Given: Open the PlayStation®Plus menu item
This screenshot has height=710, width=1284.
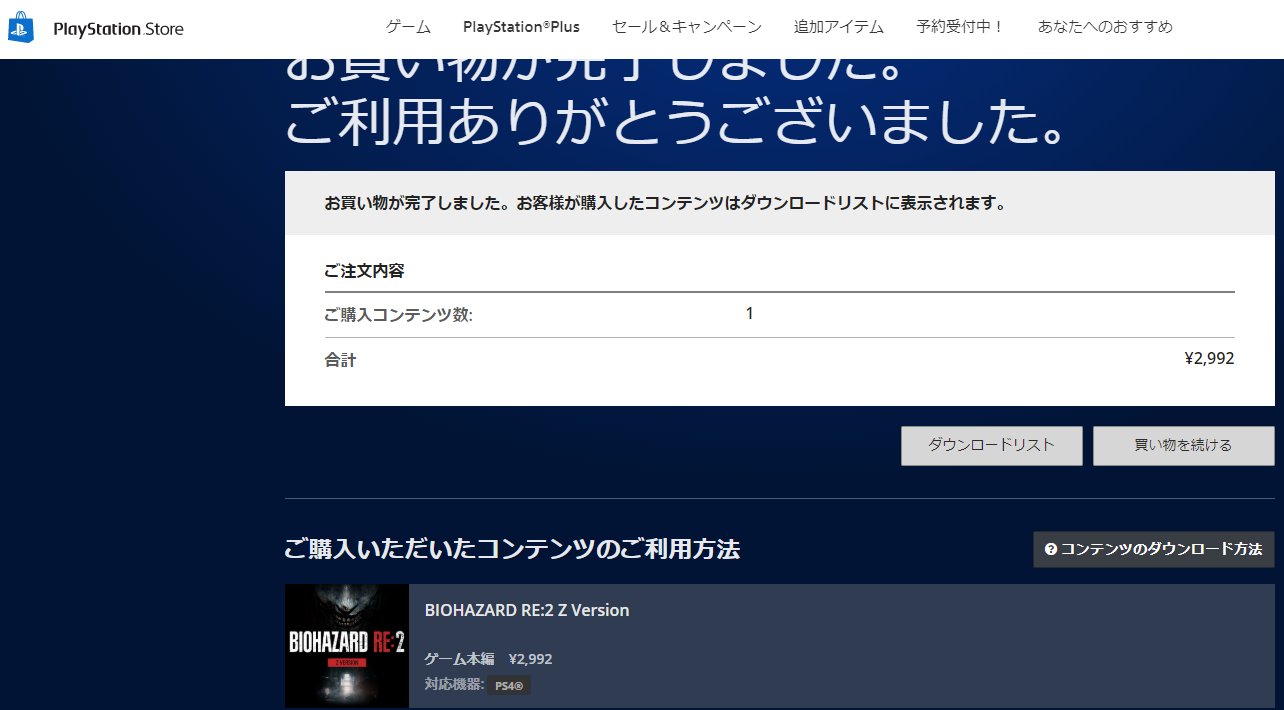Looking at the screenshot, I should pos(521,27).
